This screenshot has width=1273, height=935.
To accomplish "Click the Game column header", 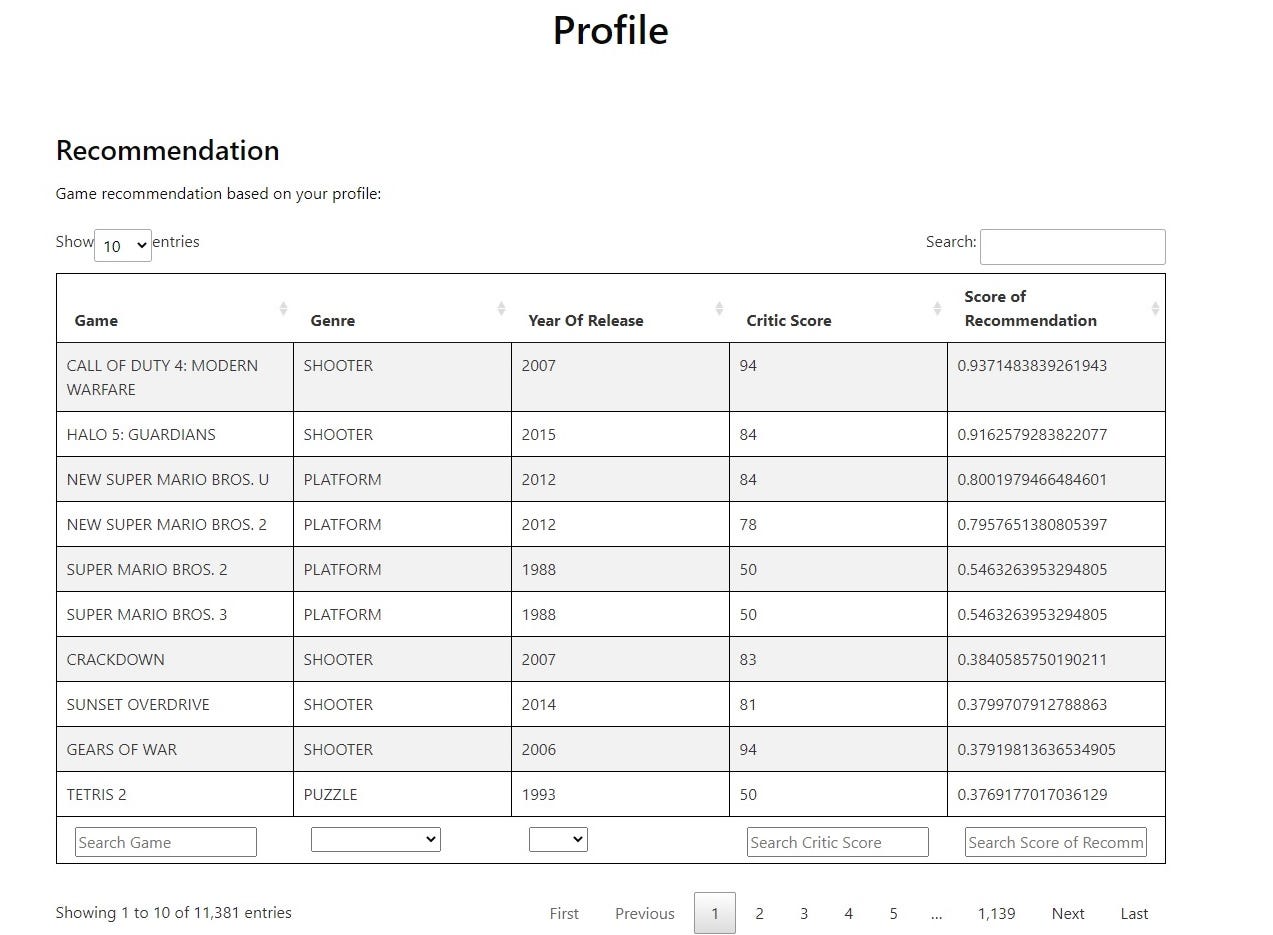I will click(x=175, y=308).
